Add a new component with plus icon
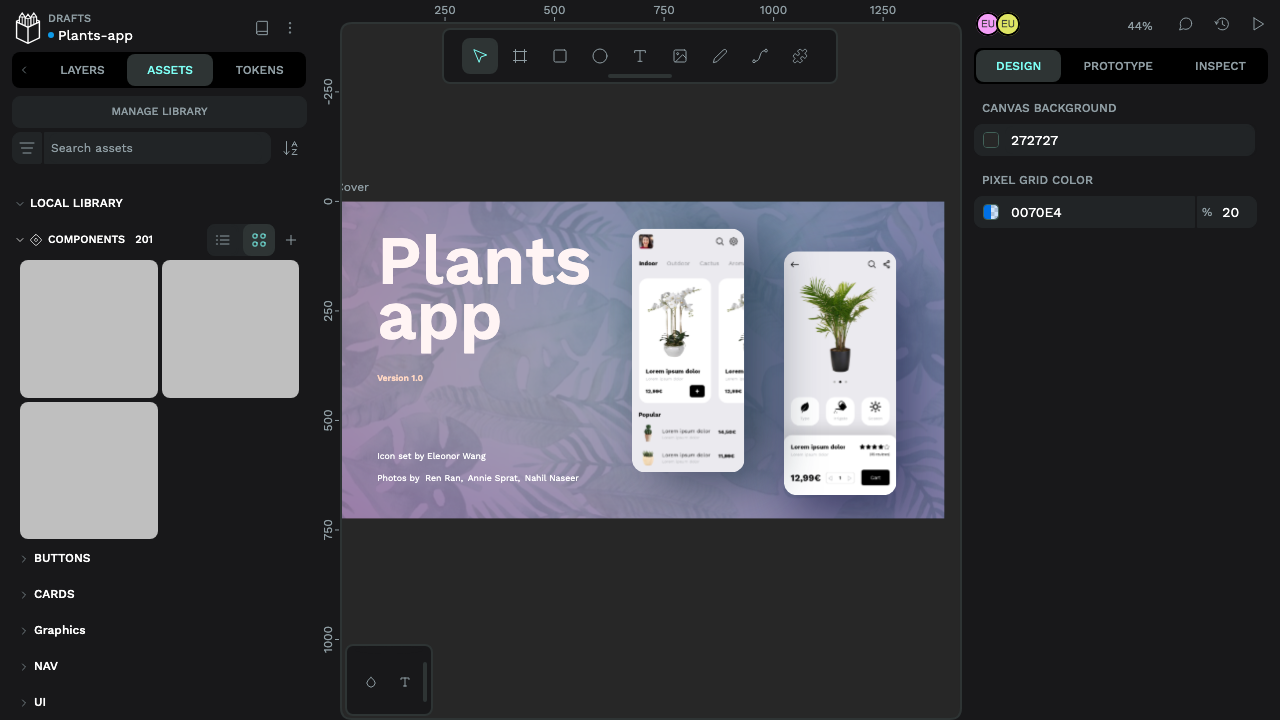1280x720 pixels. [291, 240]
